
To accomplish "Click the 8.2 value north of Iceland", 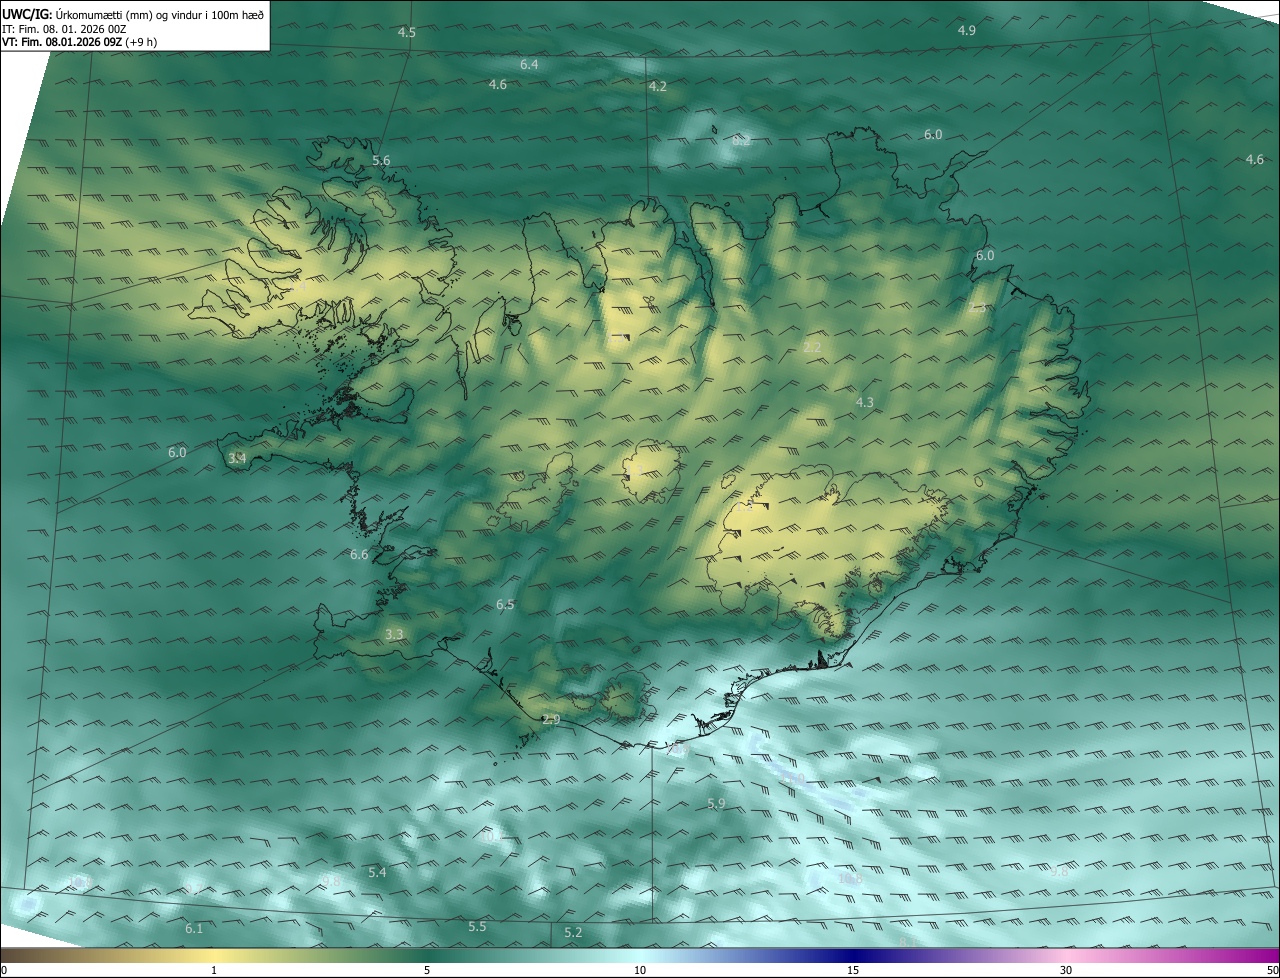I will (x=741, y=141).
